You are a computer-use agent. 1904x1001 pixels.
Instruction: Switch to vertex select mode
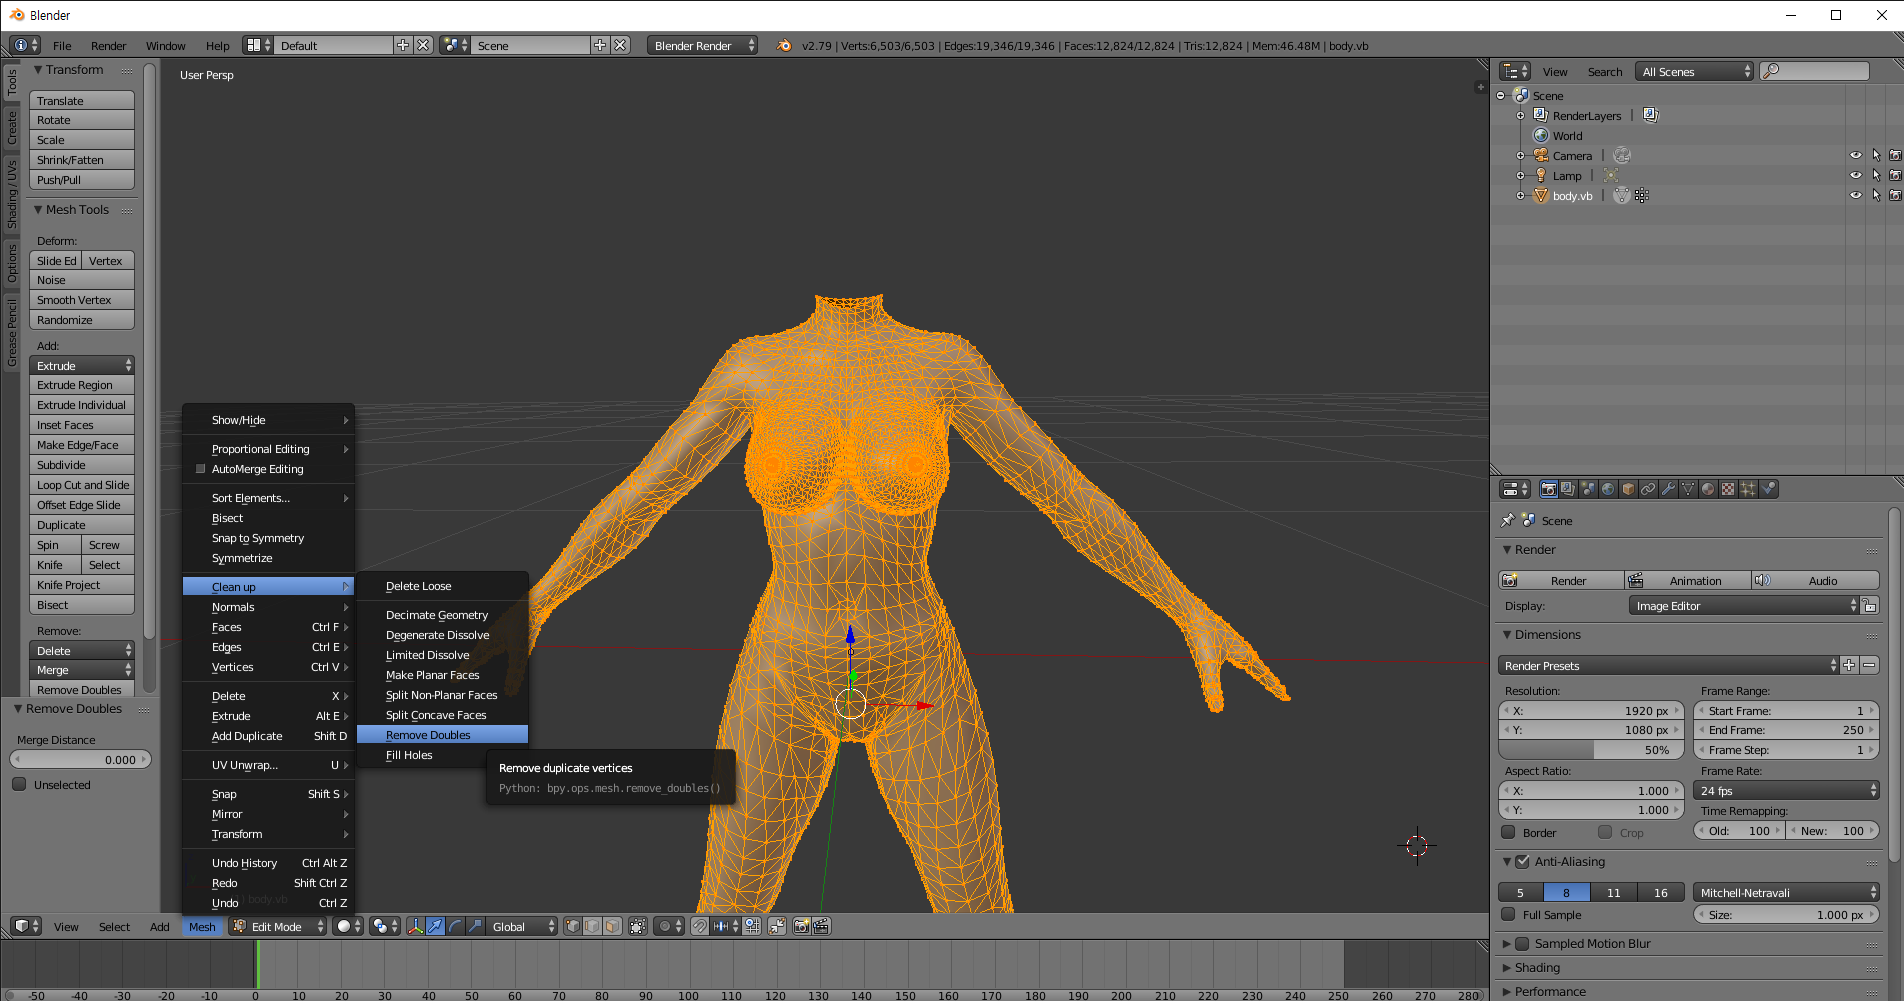pos(572,926)
